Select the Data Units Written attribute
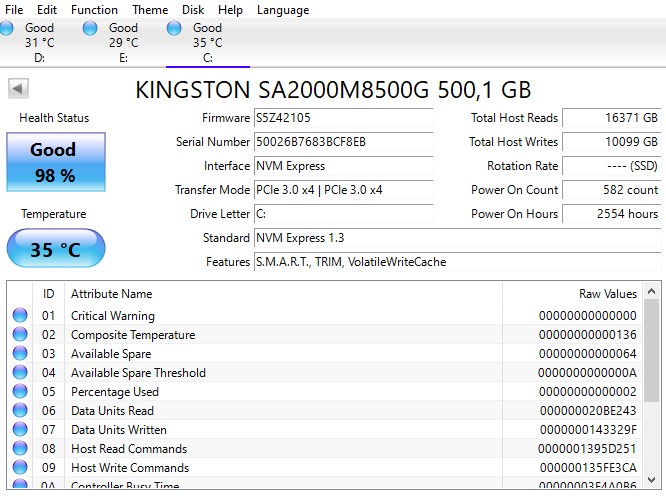Screen dimensions: 666x498 (x=119, y=430)
